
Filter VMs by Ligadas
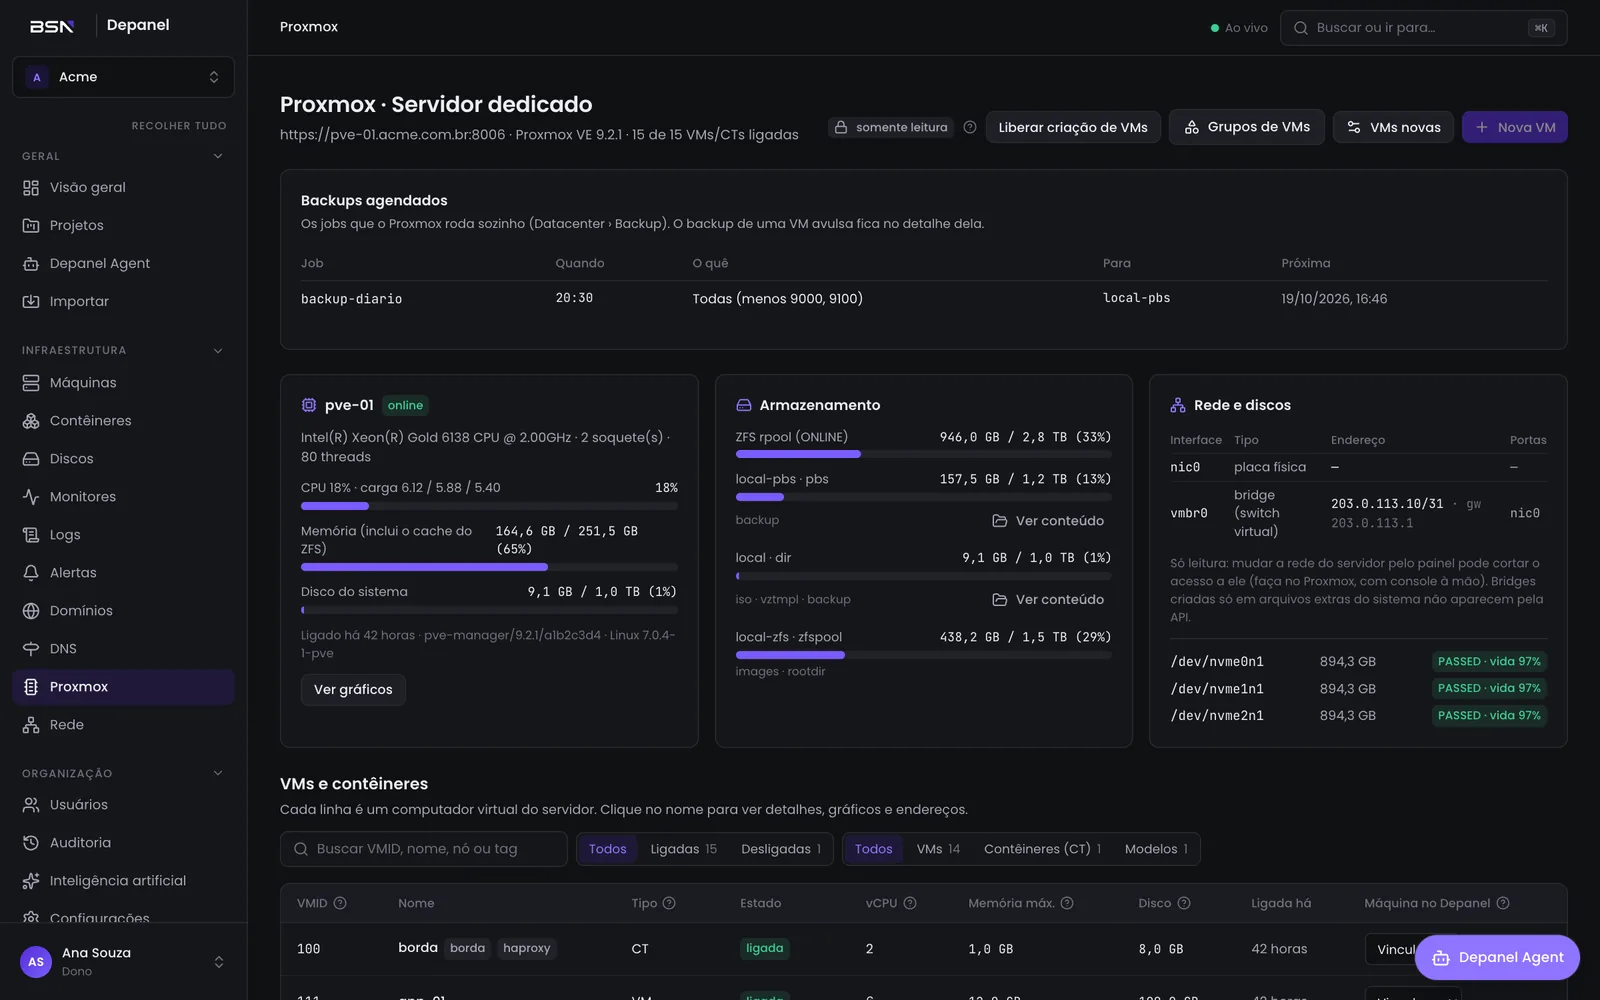coord(684,849)
